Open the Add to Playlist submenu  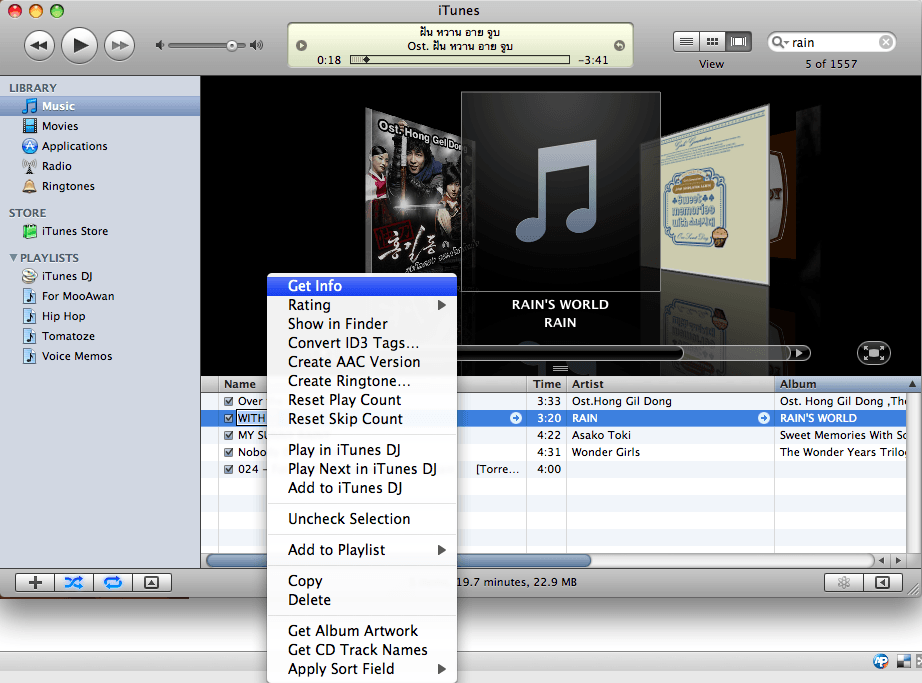[x=362, y=550]
